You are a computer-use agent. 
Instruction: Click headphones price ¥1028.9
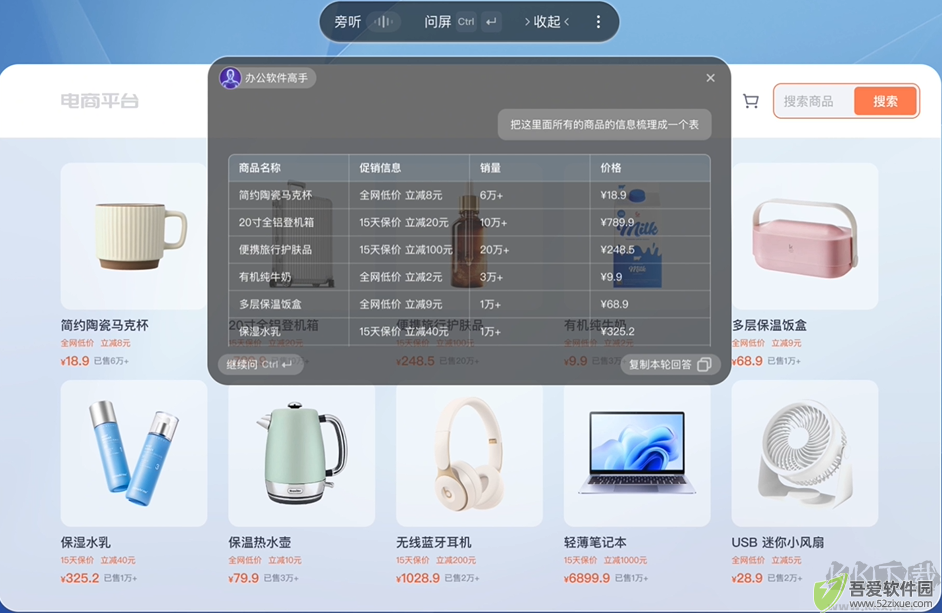click(x=418, y=578)
